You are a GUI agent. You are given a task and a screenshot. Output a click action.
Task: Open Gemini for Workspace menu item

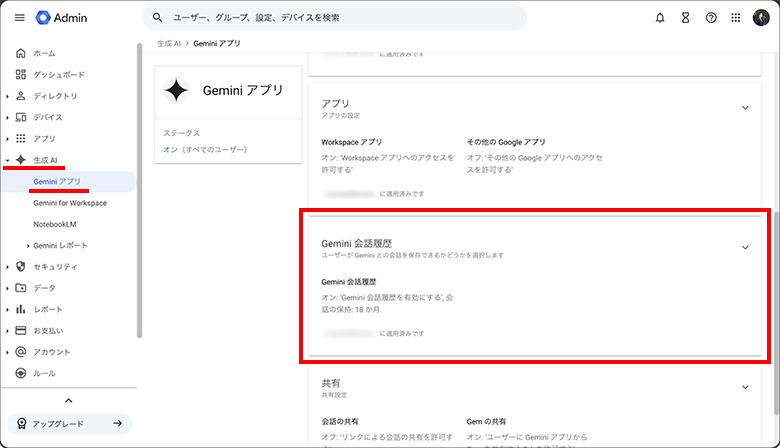[x=70, y=203]
